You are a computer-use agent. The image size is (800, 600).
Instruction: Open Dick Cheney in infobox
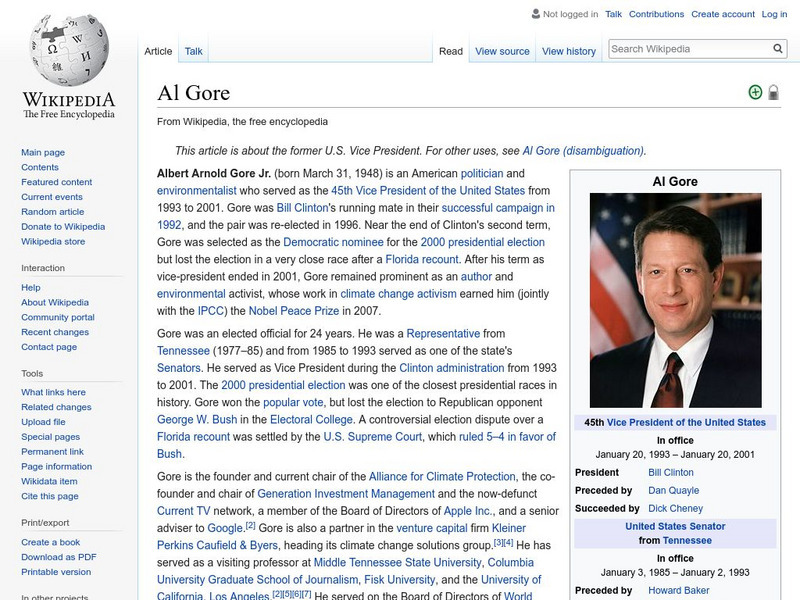pos(676,508)
